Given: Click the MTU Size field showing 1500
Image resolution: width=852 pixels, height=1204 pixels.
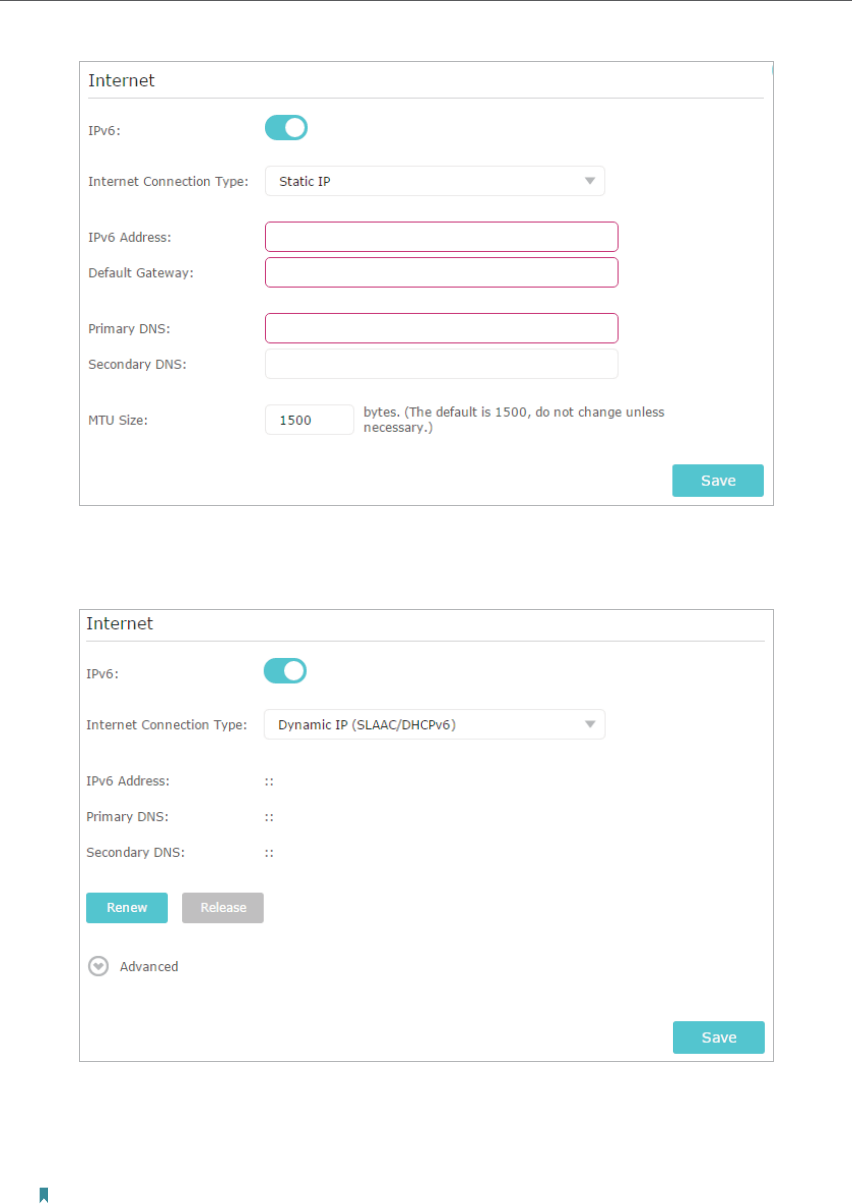Looking at the screenshot, I should [310, 420].
